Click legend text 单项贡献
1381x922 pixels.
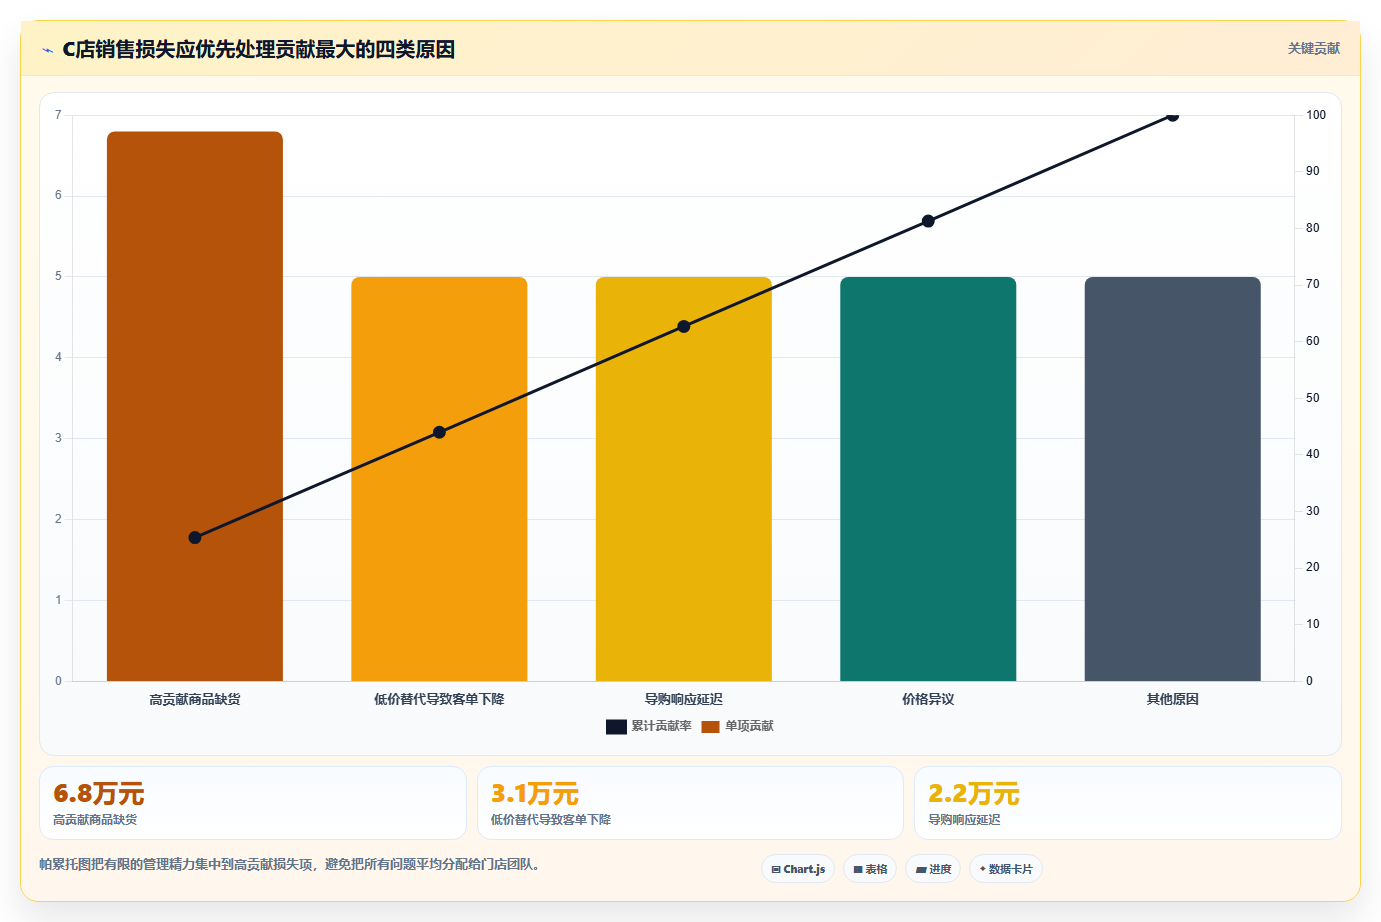pos(749,726)
